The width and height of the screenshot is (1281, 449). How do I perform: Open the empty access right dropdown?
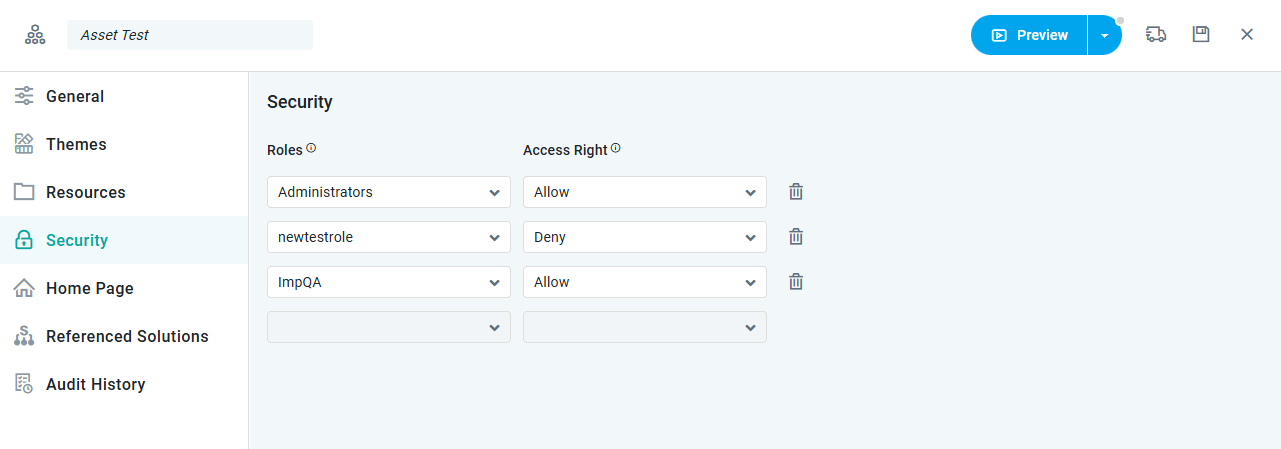pyautogui.click(x=644, y=327)
